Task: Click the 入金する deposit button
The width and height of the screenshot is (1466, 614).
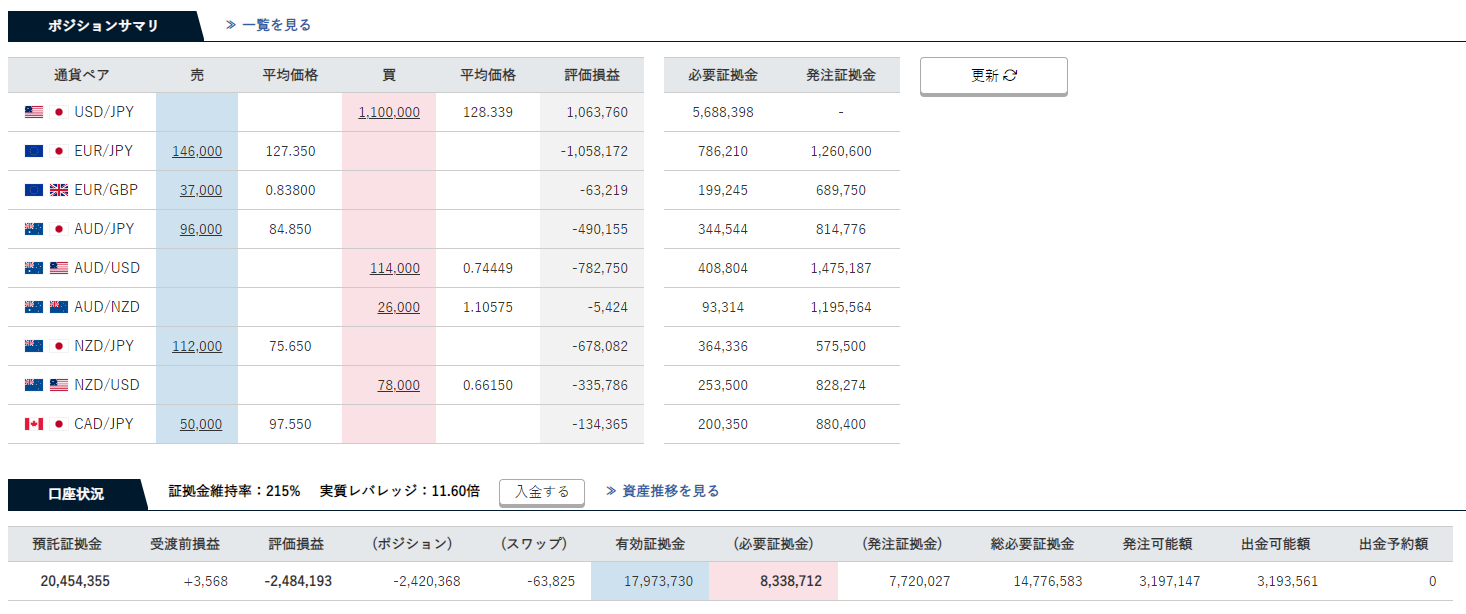Action: (542, 491)
